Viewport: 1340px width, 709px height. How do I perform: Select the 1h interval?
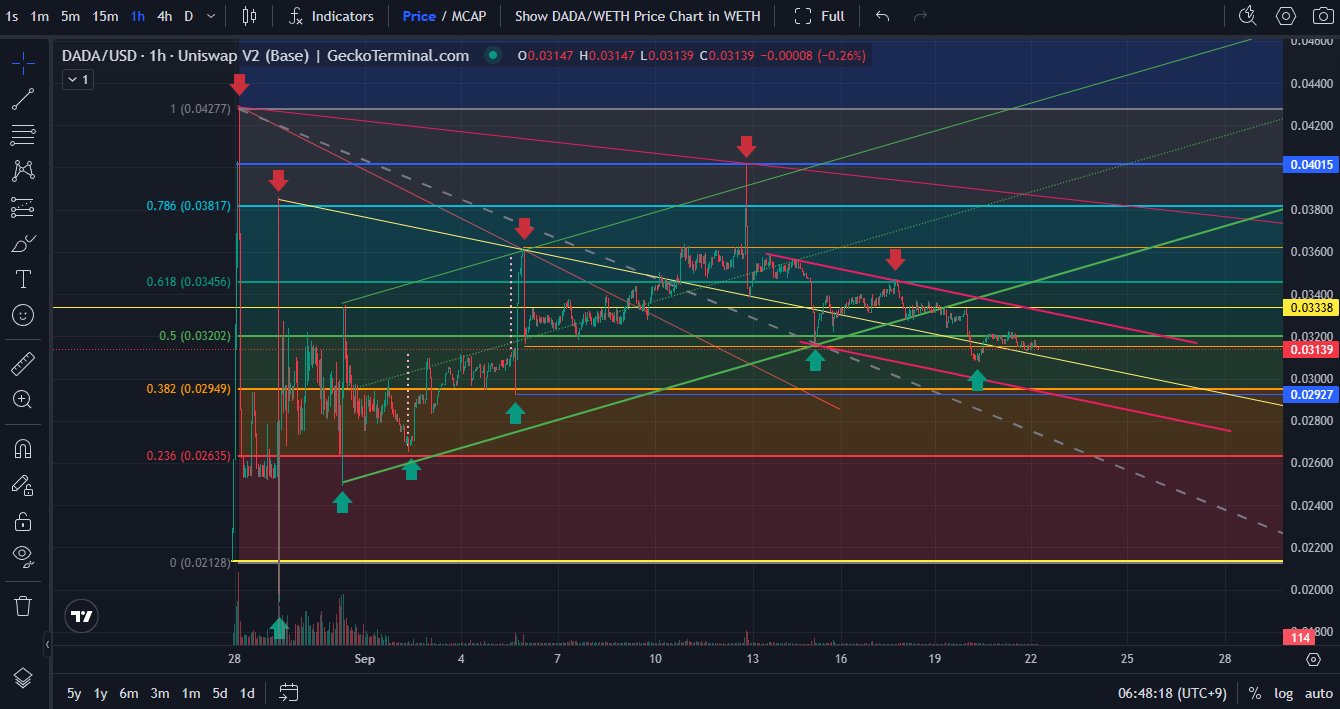(137, 16)
